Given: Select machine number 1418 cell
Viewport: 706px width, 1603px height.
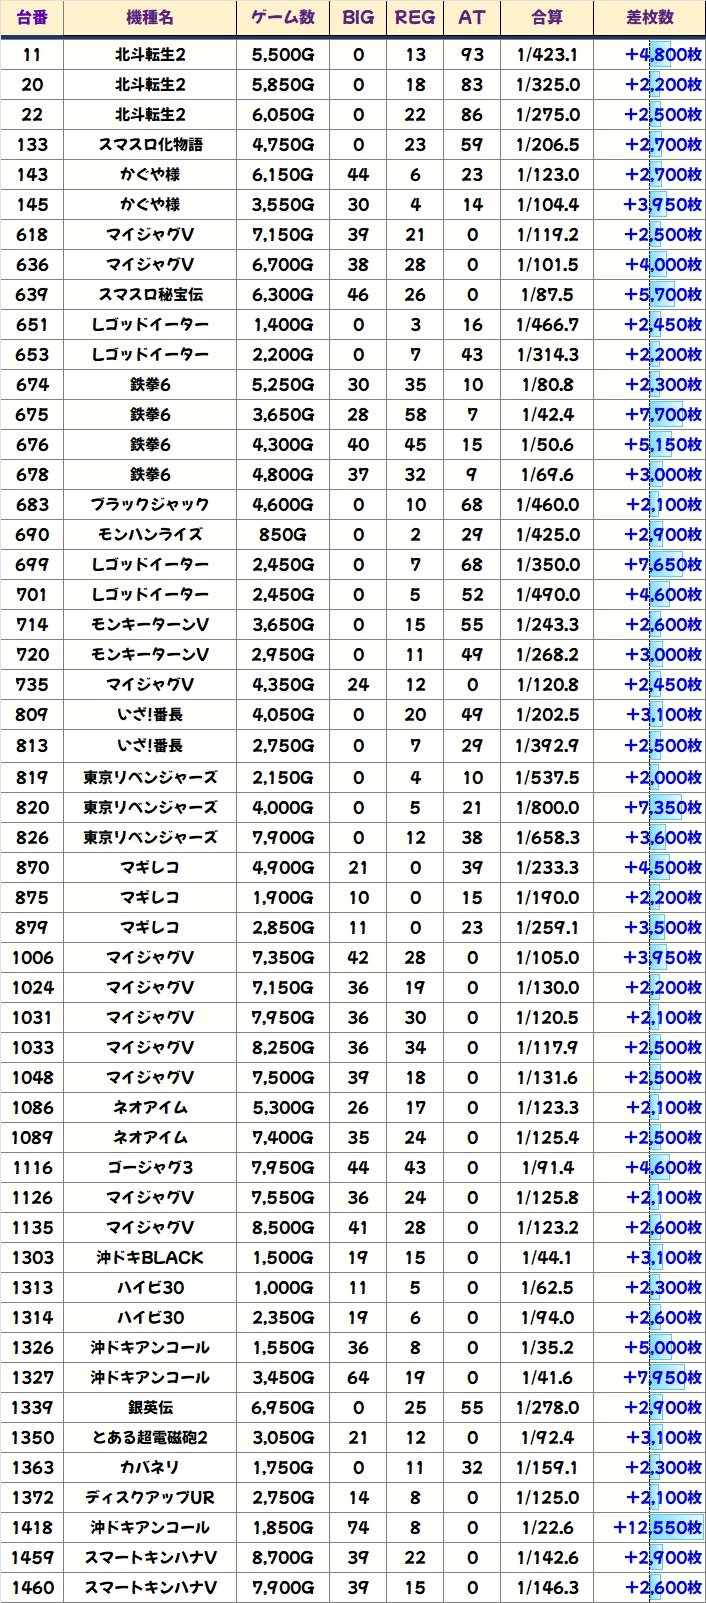Looking at the screenshot, I should (x=32, y=1528).
